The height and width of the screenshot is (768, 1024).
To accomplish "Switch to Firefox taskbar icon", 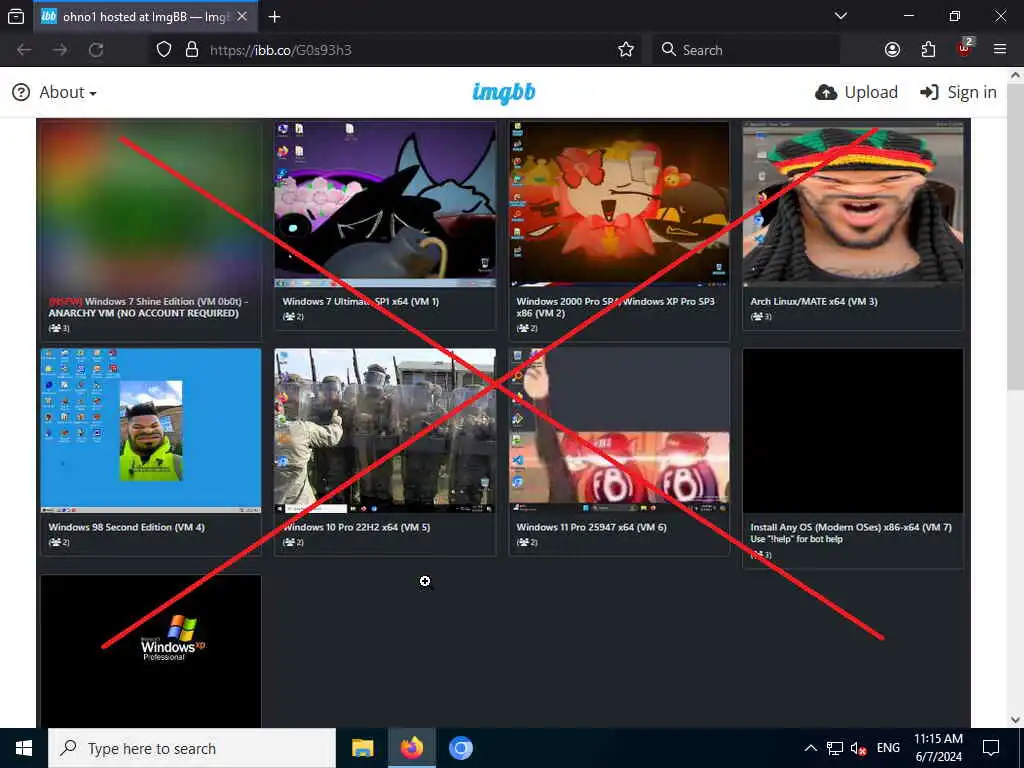I will click(x=411, y=748).
